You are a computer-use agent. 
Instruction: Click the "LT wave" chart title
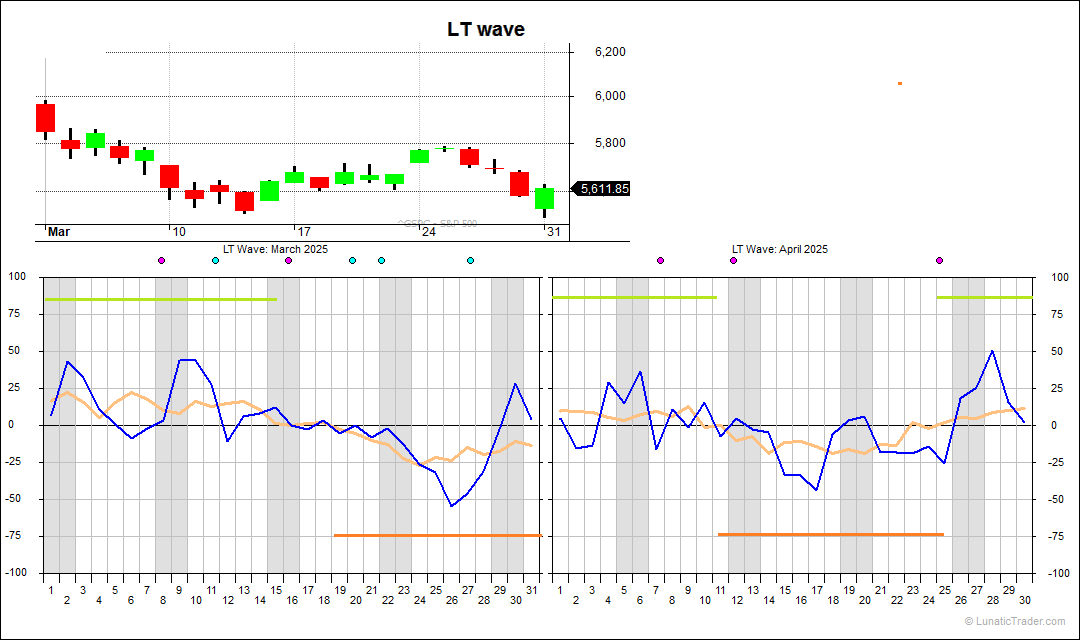coord(485,30)
